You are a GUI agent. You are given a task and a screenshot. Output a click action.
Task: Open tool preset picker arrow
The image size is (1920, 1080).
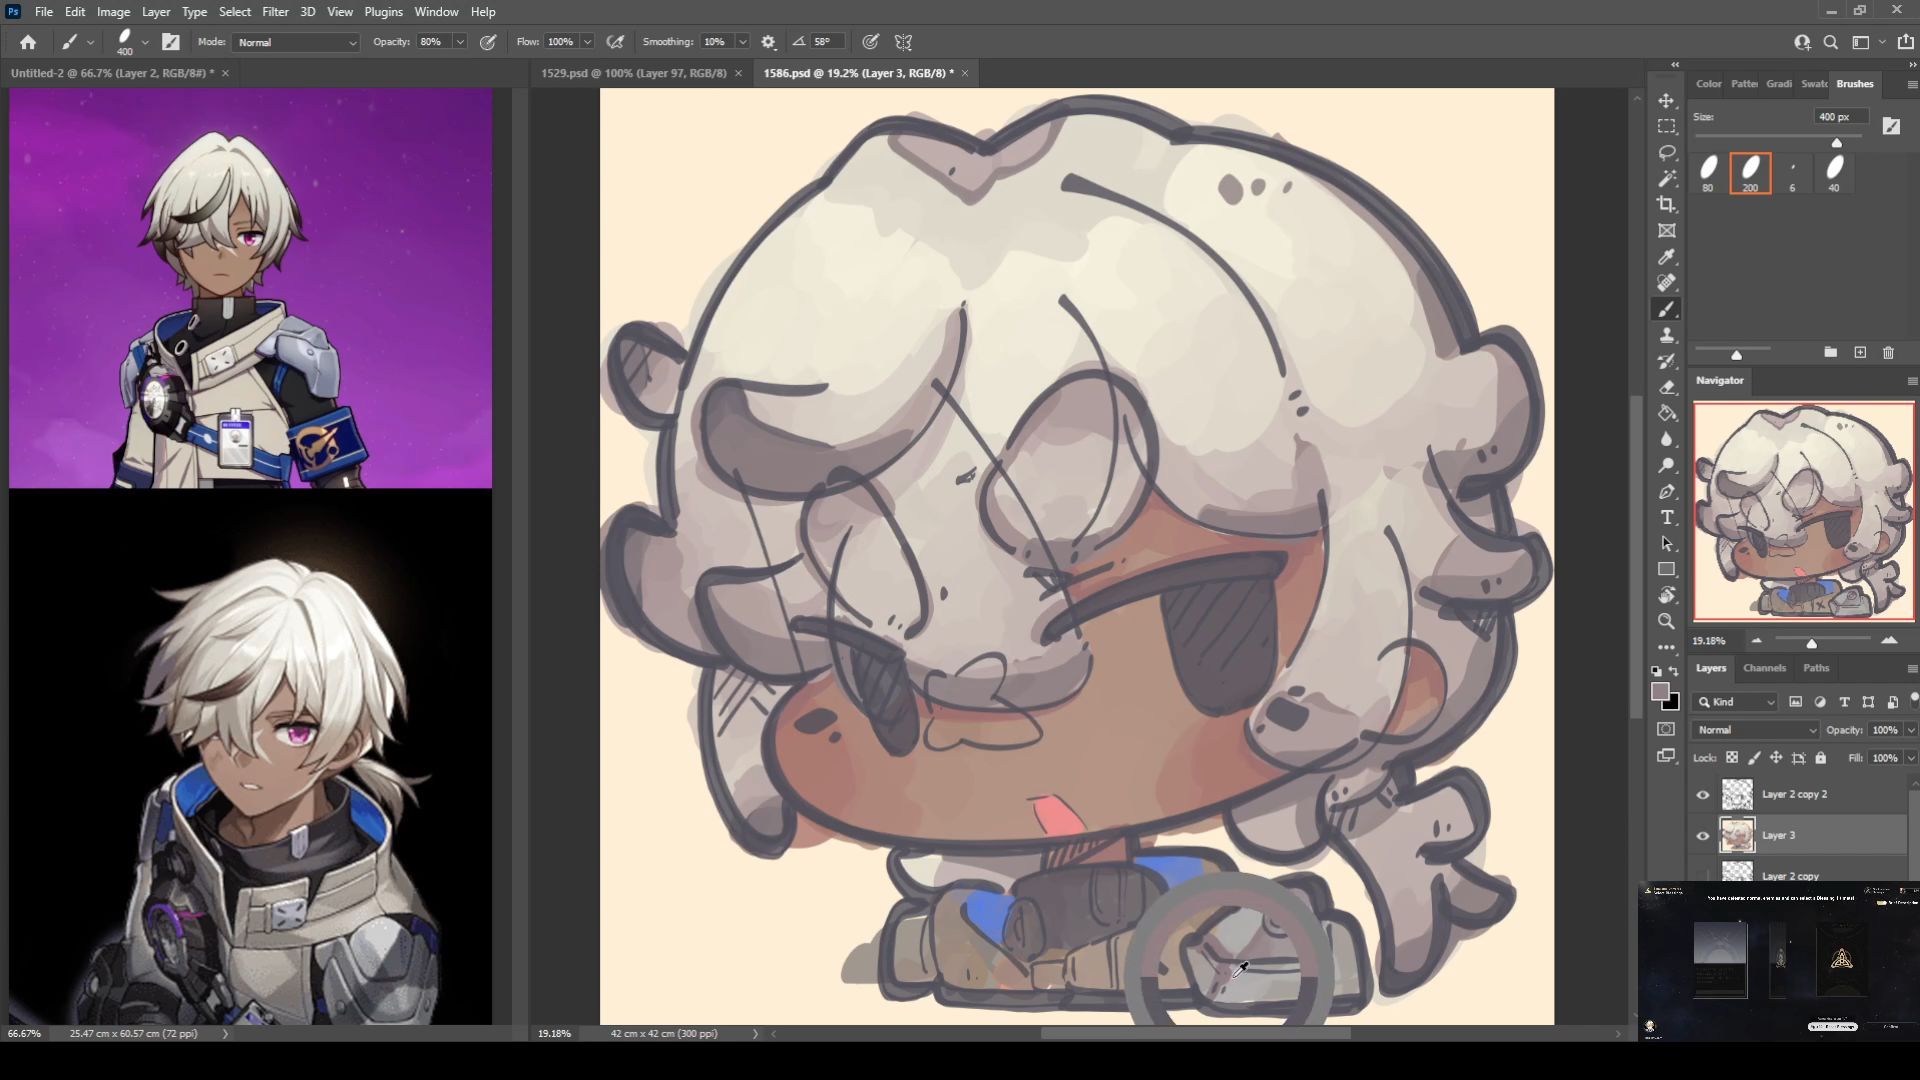tap(90, 42)
